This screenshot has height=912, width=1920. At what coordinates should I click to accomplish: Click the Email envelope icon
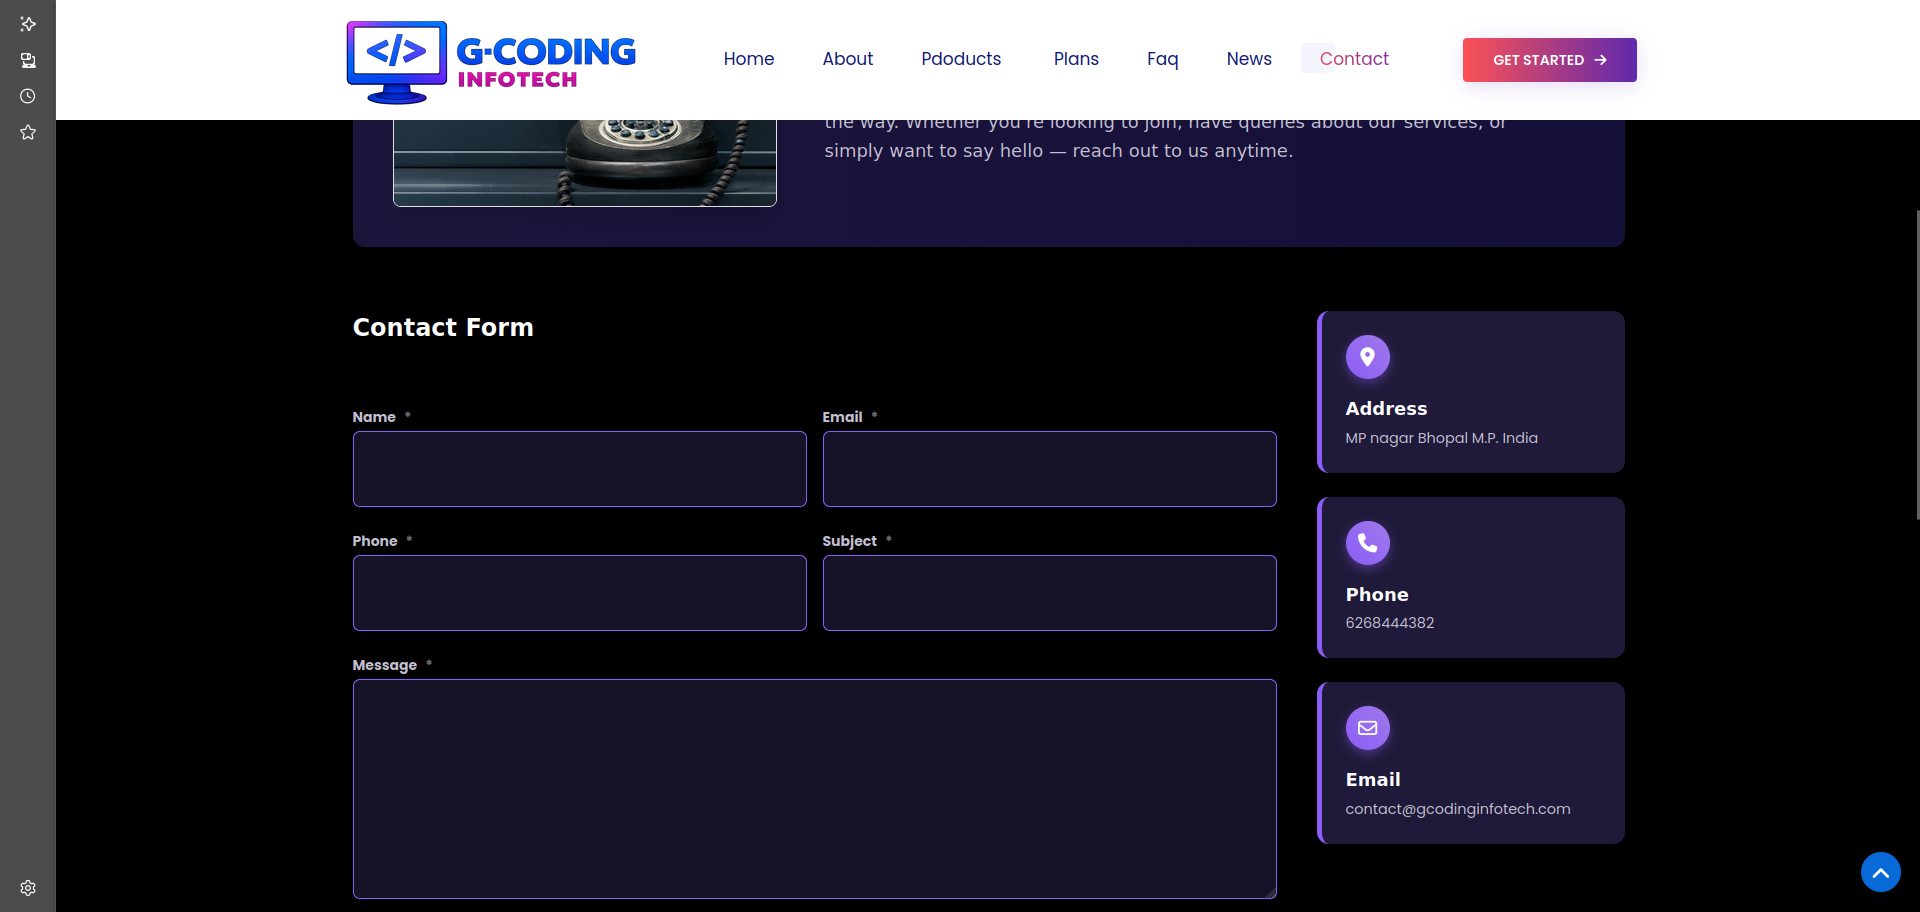[1367, 728]
